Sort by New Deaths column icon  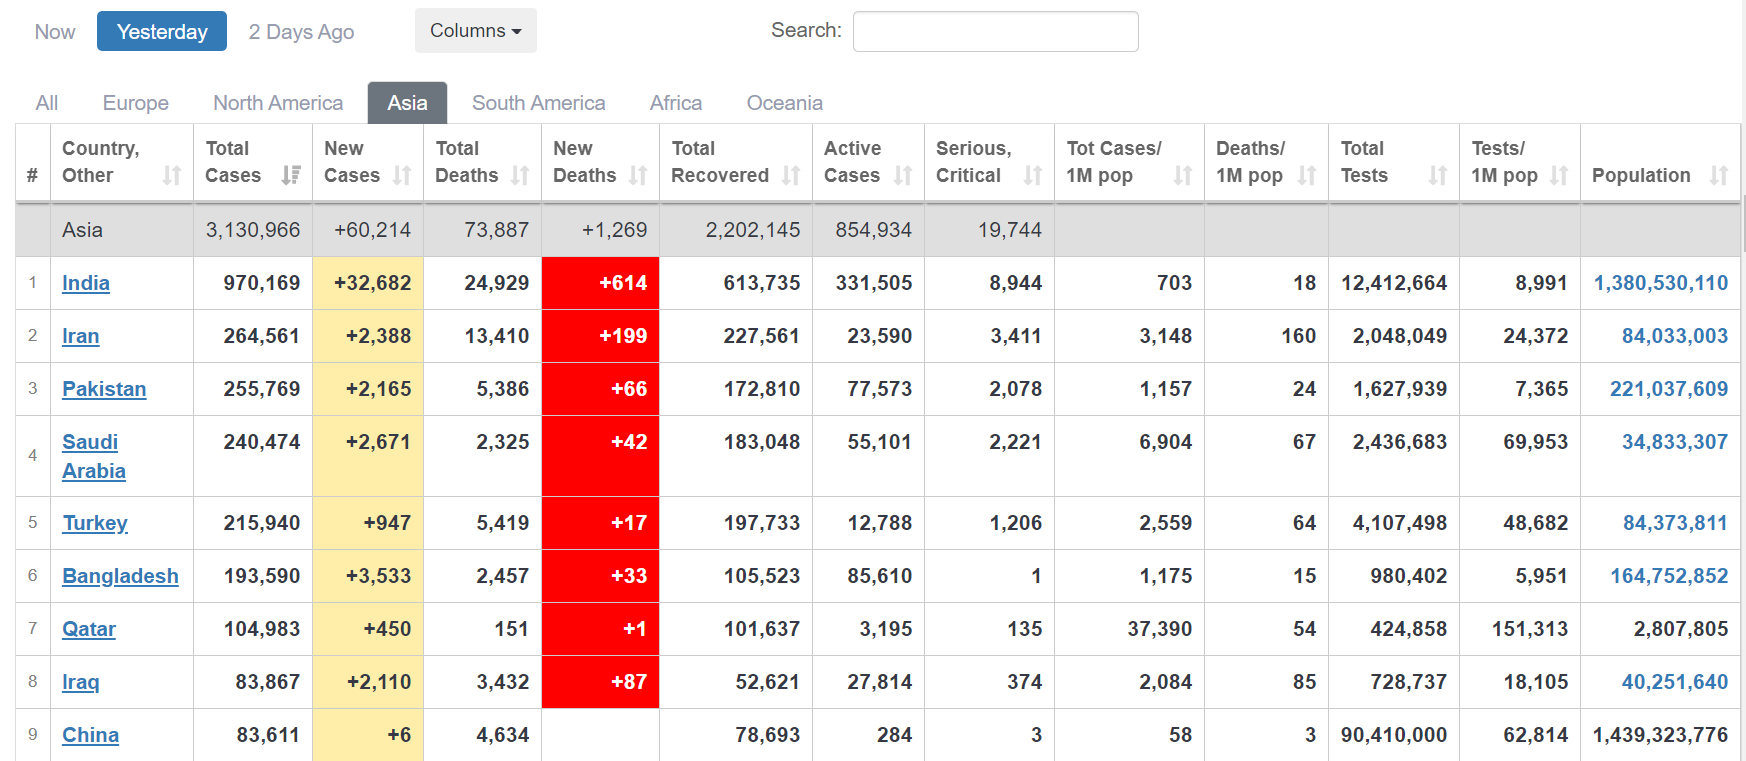(638, 176)
